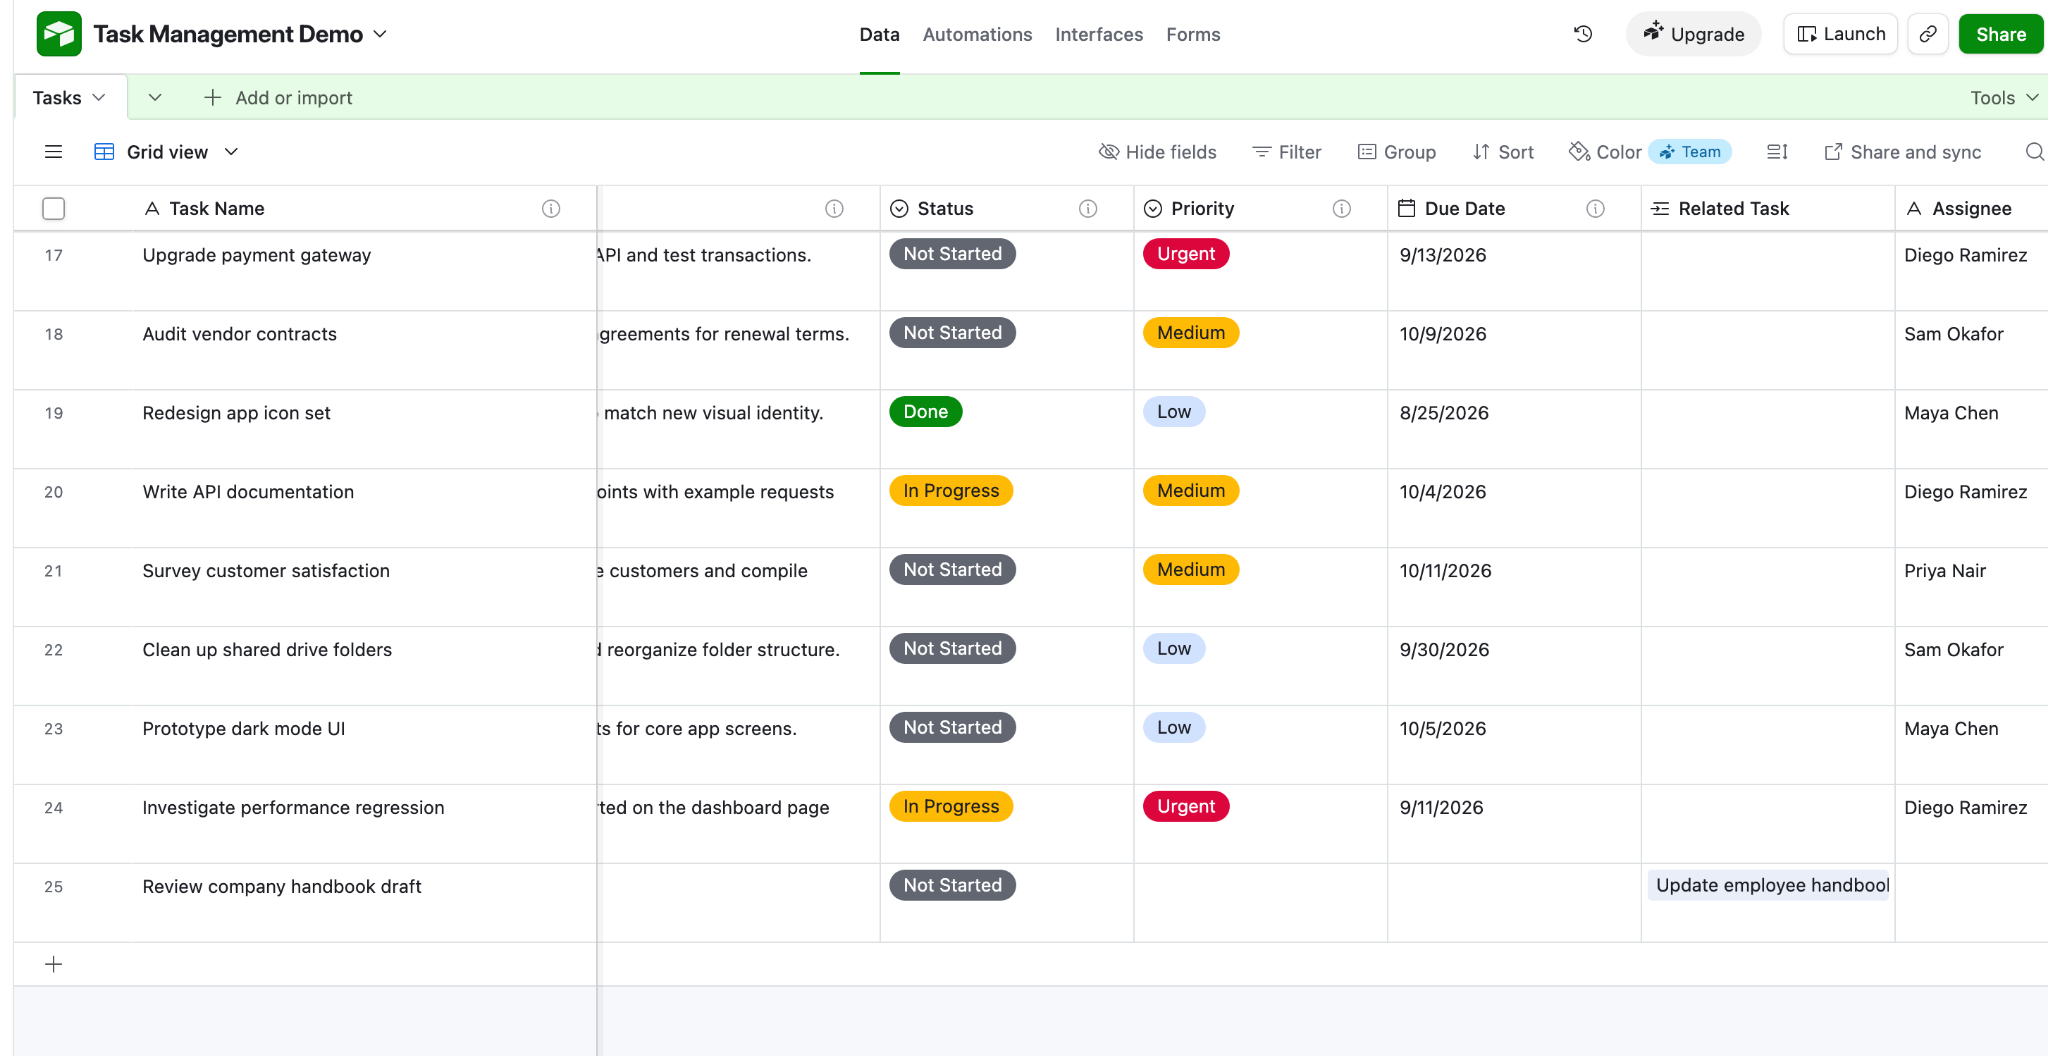
Task: Open the Sort option
Action: pos(1503,152)
